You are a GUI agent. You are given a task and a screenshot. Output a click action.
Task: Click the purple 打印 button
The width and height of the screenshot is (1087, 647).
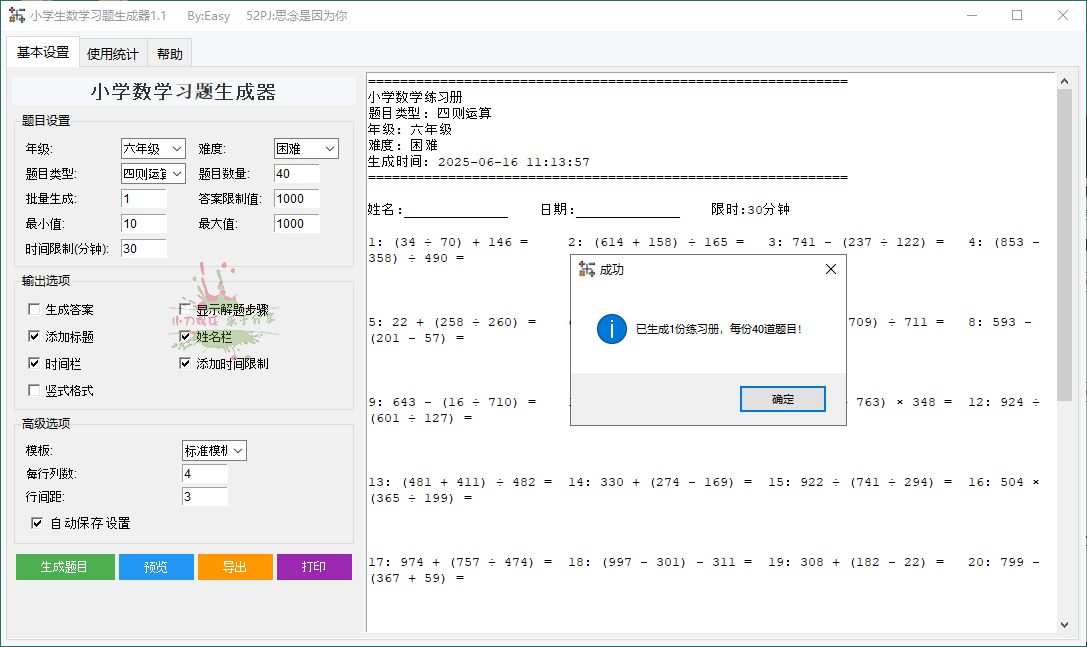tap(314, 567)
